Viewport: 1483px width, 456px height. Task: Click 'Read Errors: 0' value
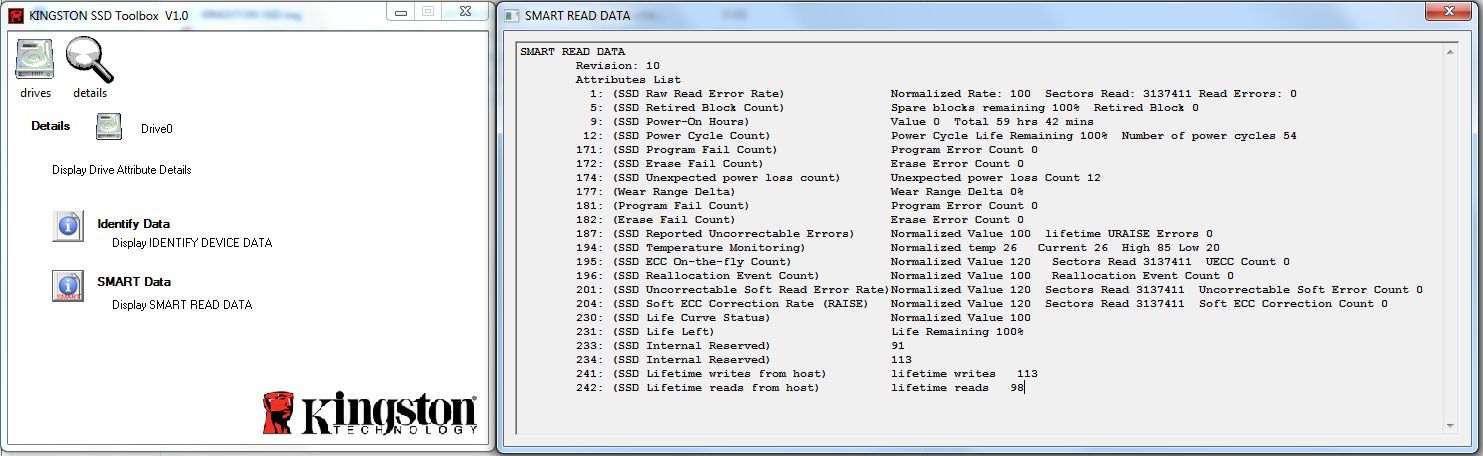click(1248, 93)
